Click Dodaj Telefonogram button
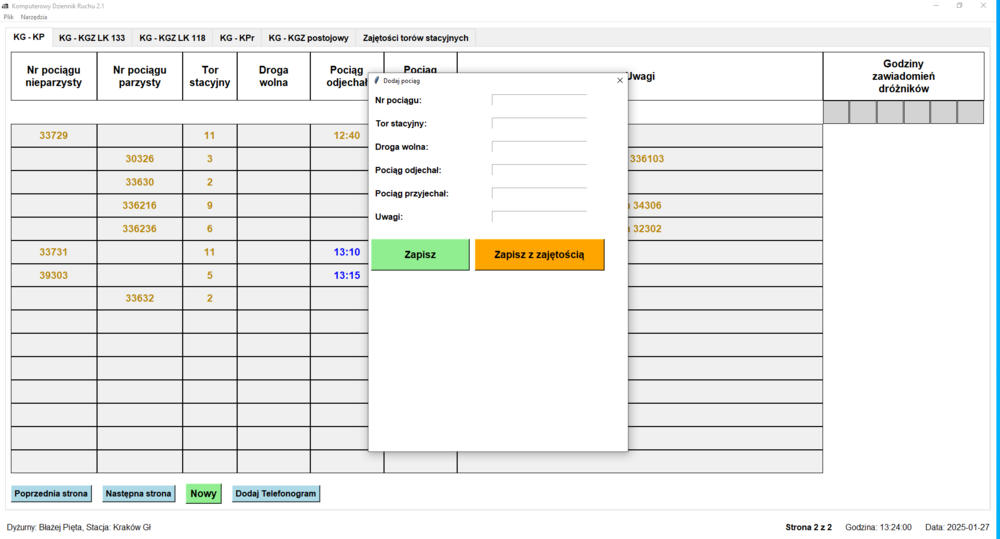 pos(276,494)
